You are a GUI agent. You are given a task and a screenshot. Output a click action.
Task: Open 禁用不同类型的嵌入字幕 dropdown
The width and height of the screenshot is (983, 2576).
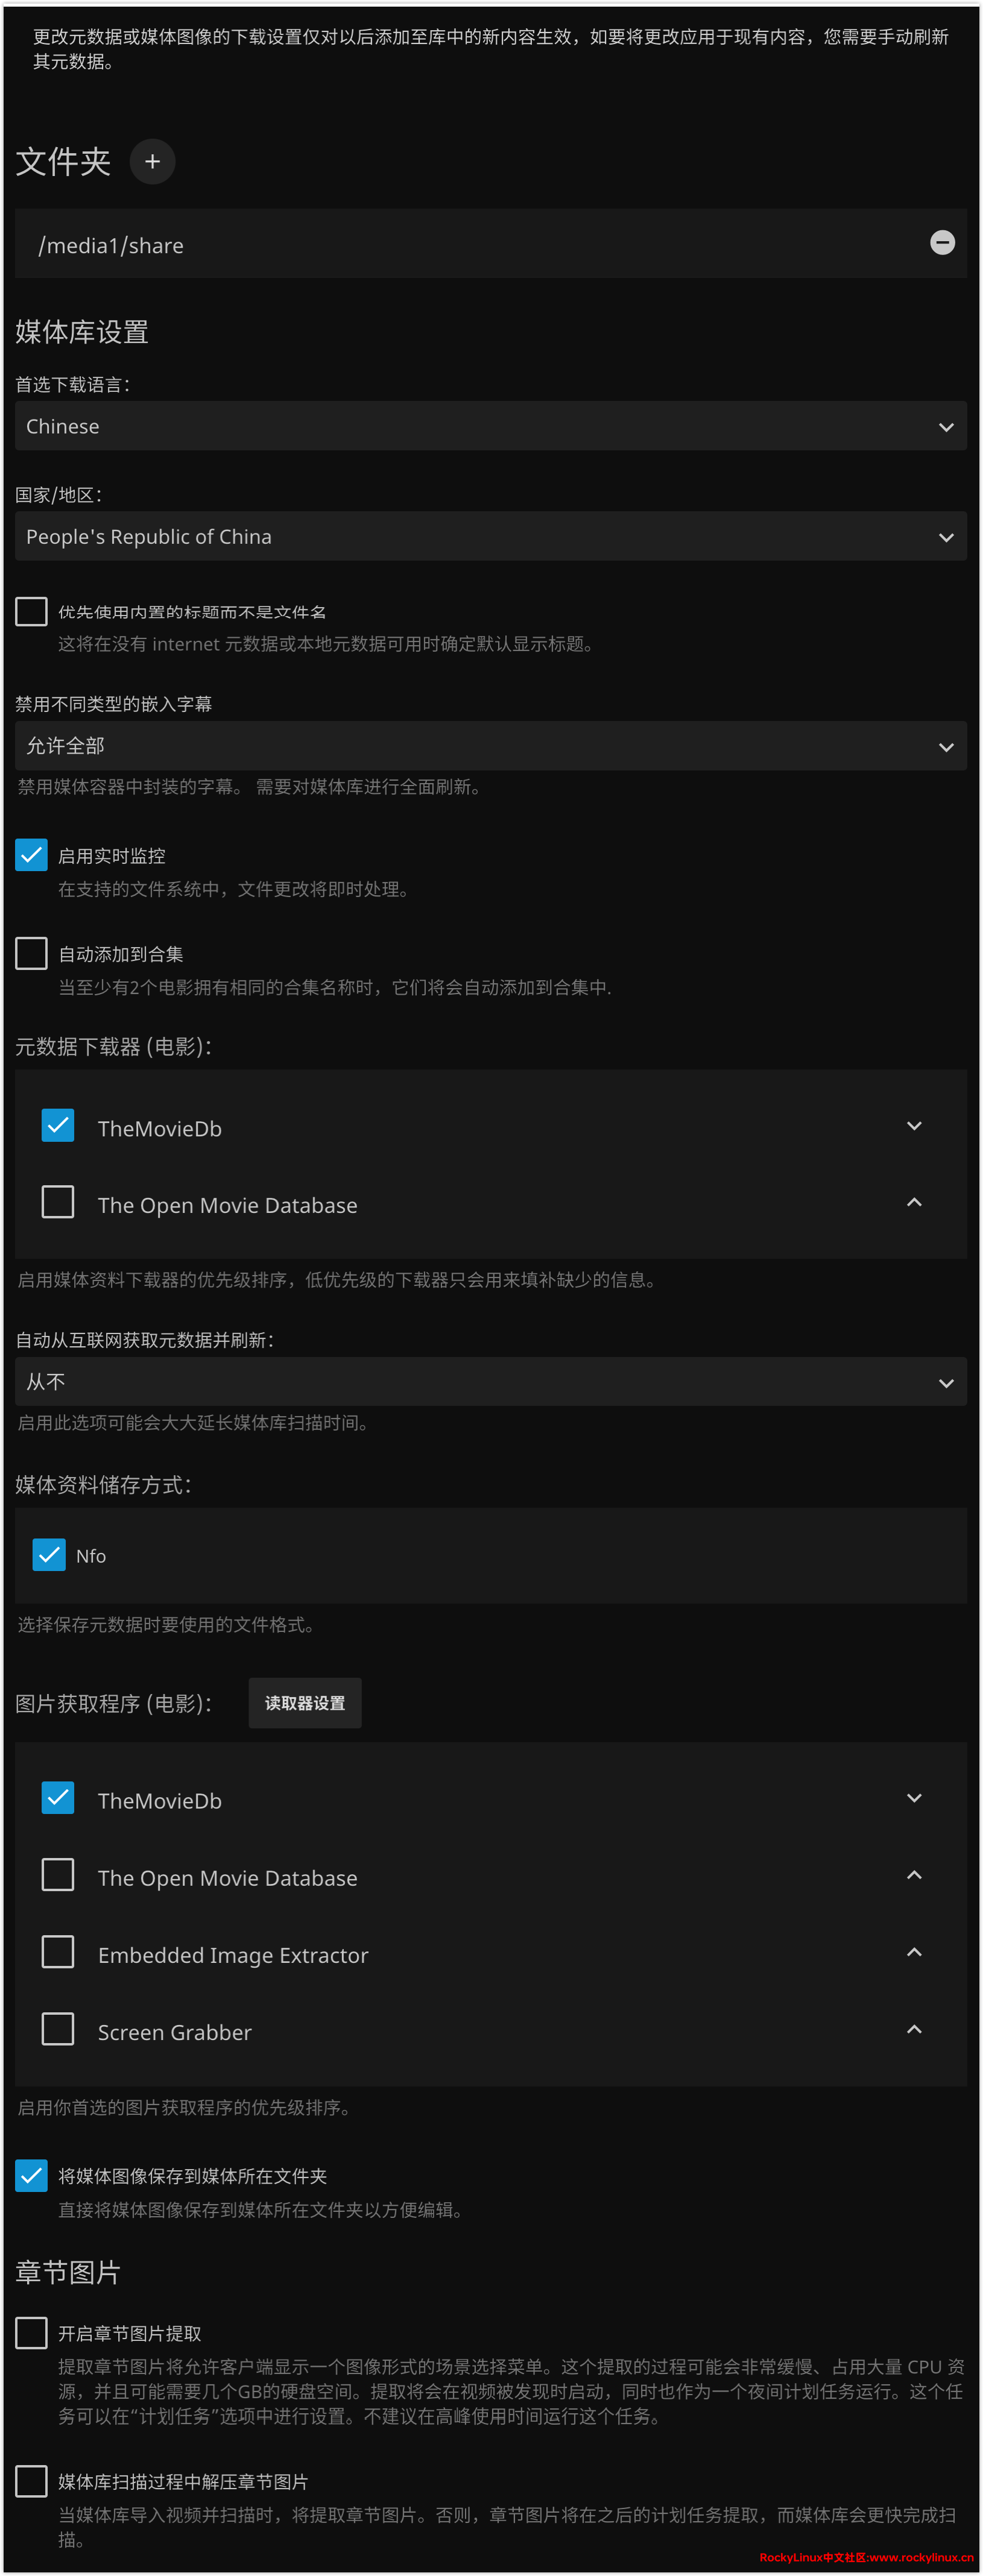coord(490,746)
